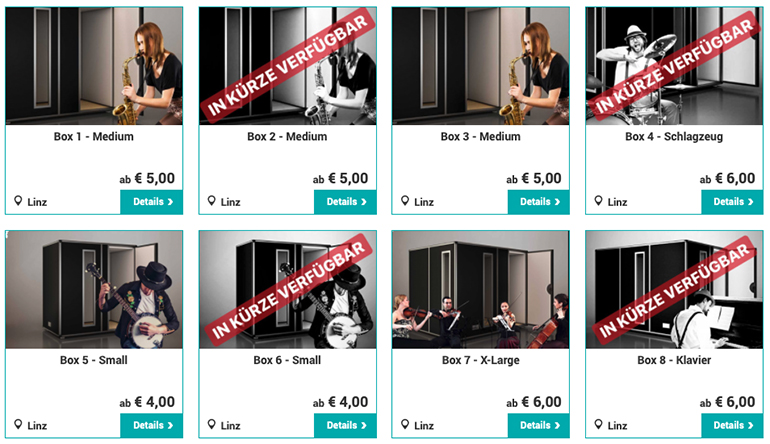View Details of Box 3 - Medium

coord(539,202)
